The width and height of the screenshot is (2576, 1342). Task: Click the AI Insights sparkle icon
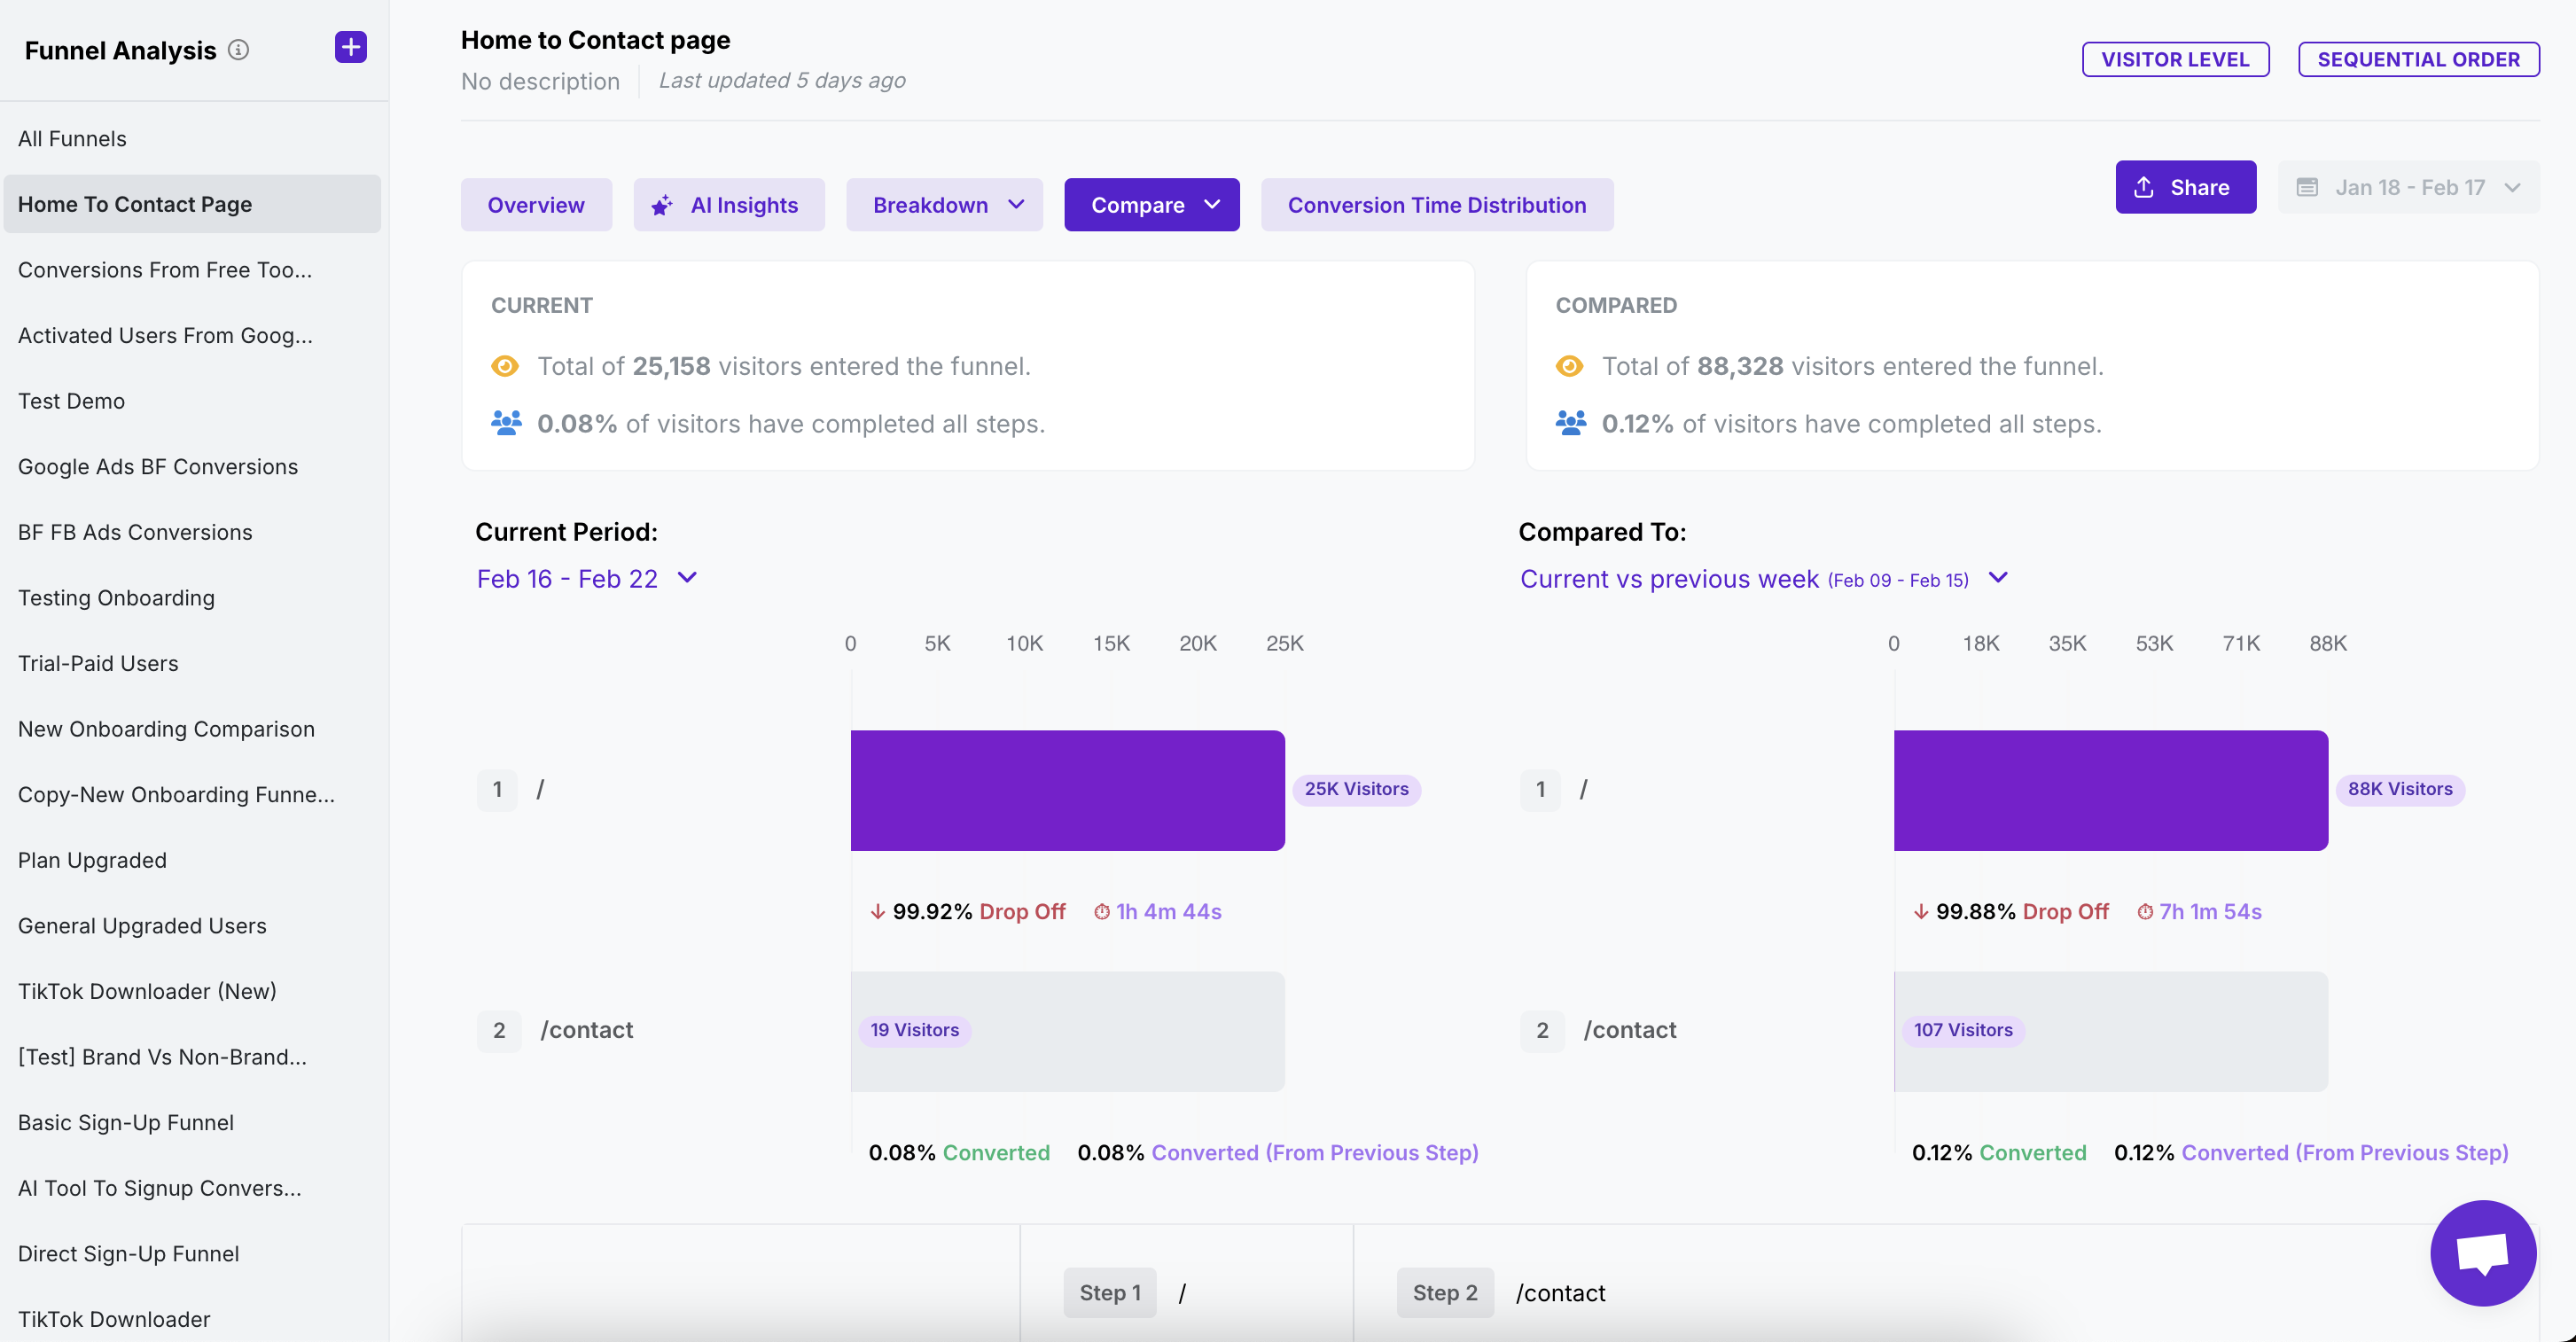click(x=662, y=206)
